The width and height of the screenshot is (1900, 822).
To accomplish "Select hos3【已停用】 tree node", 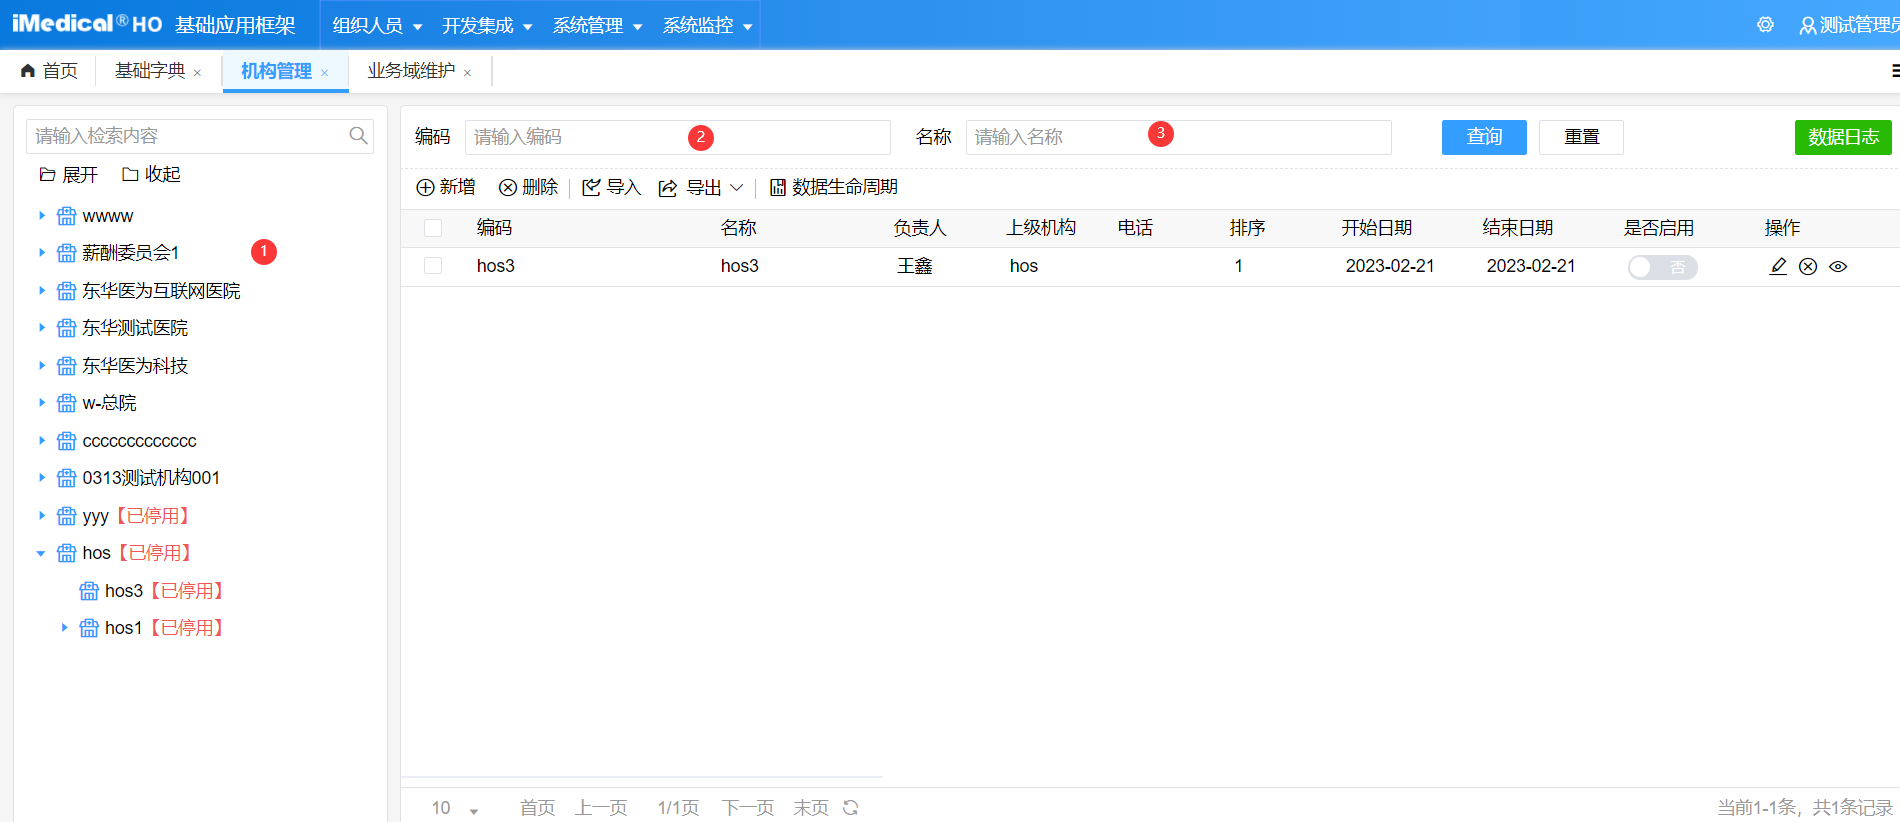I will (164, 591).
